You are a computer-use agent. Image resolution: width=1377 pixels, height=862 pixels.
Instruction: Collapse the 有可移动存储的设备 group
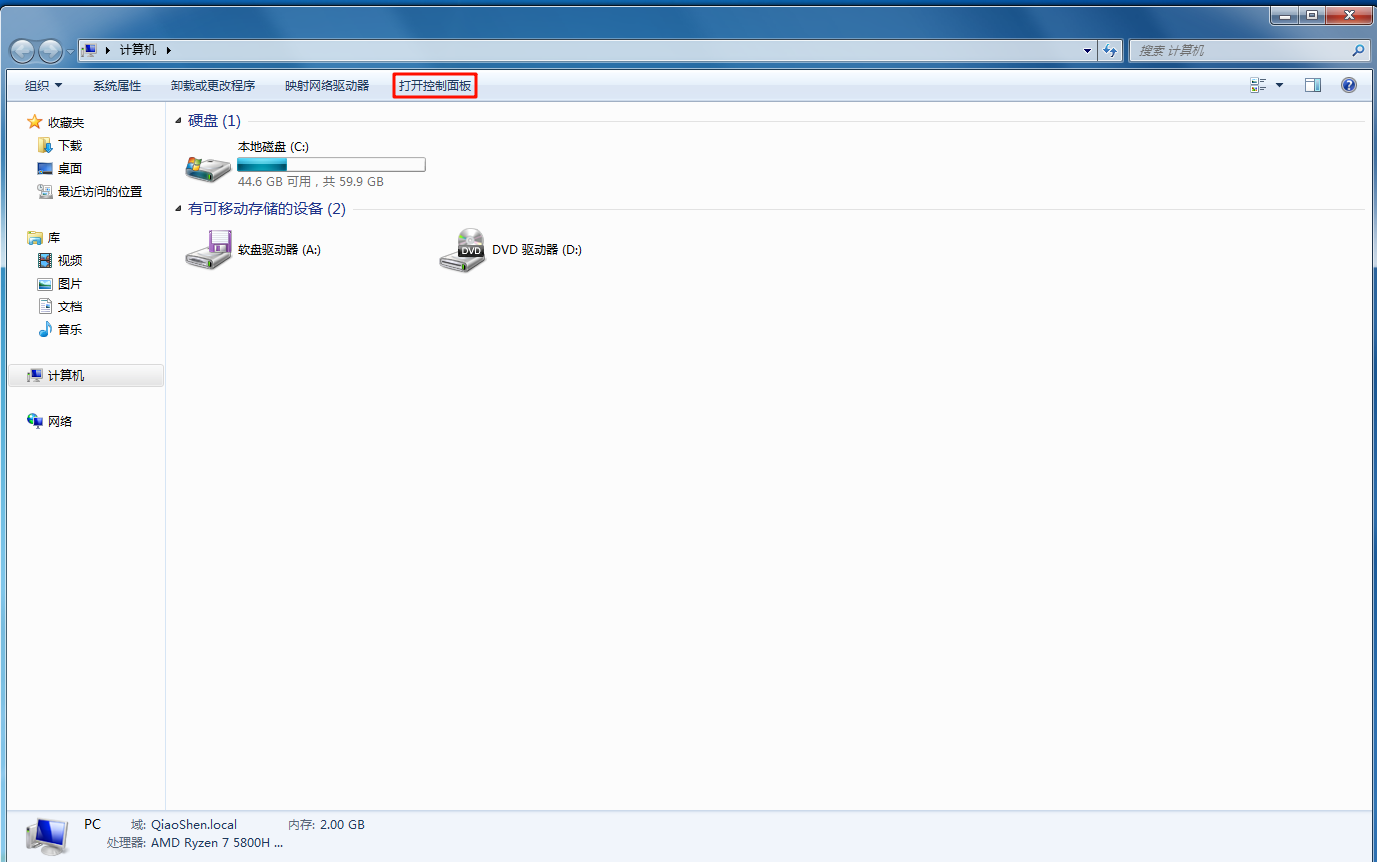pyautogui.click(x=179, y=209)
